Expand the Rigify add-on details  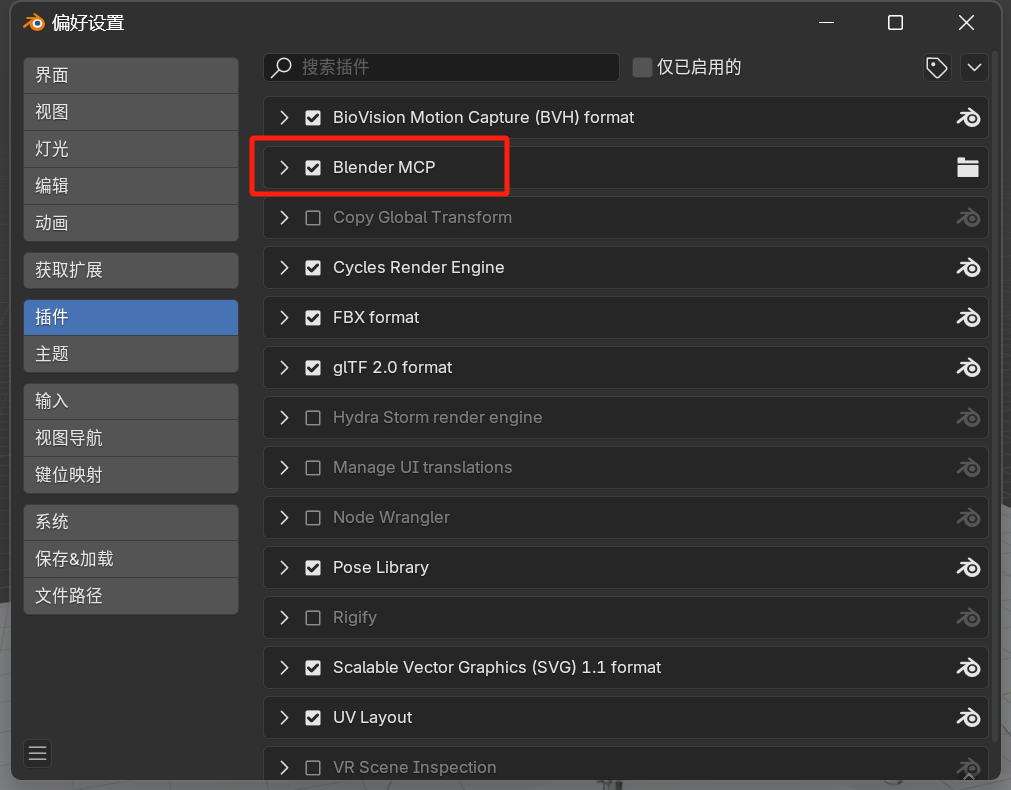(x=285, y=617)
